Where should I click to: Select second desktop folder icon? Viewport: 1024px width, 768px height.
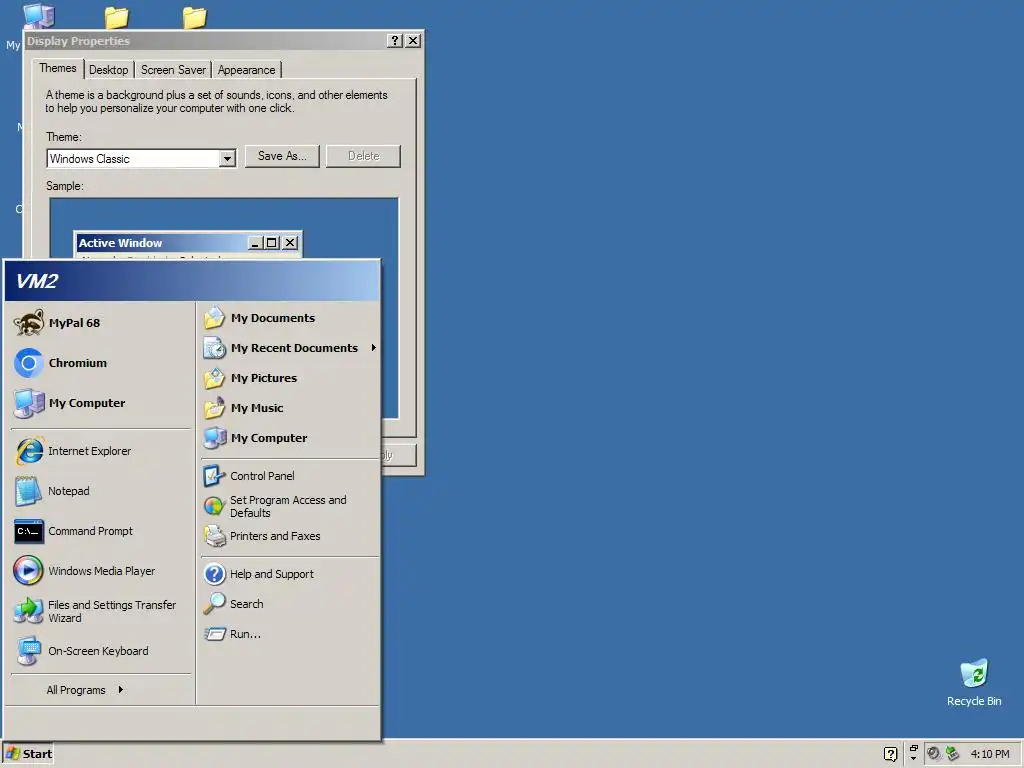(117, 17)
